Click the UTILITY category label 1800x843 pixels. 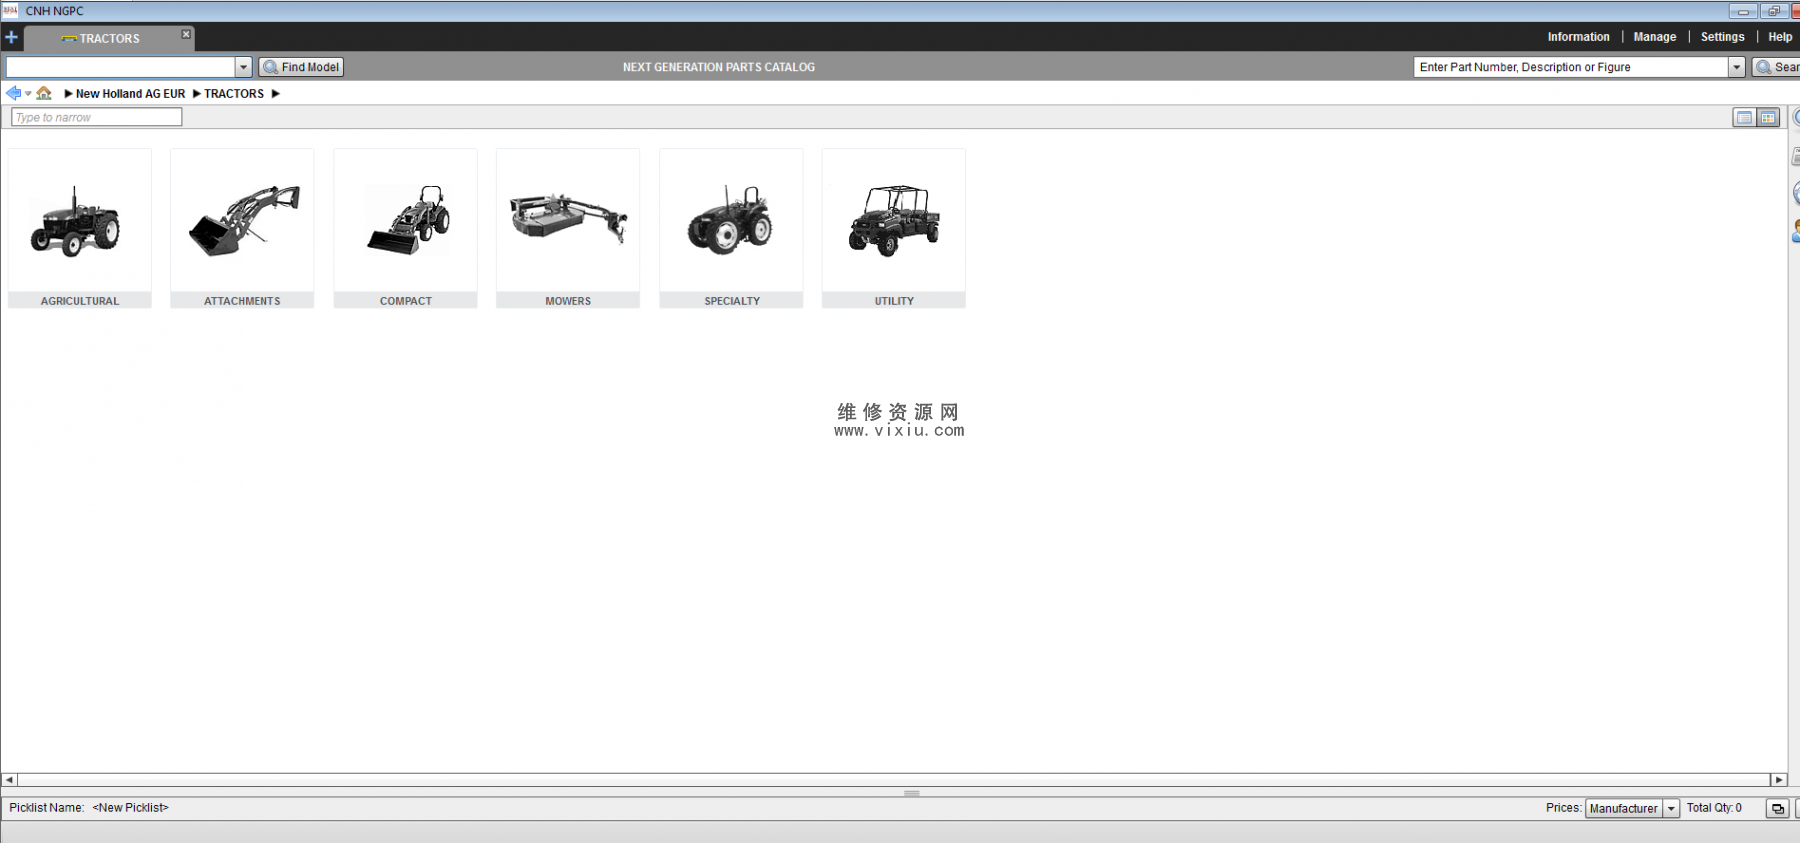click(x=894, y=301)
